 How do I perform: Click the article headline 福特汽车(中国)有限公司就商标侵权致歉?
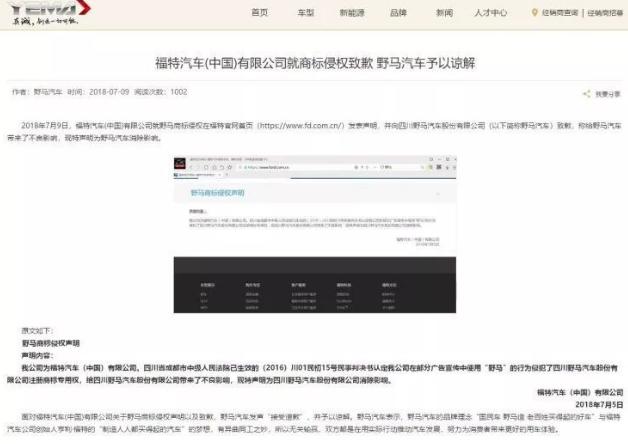coord(264,63)
